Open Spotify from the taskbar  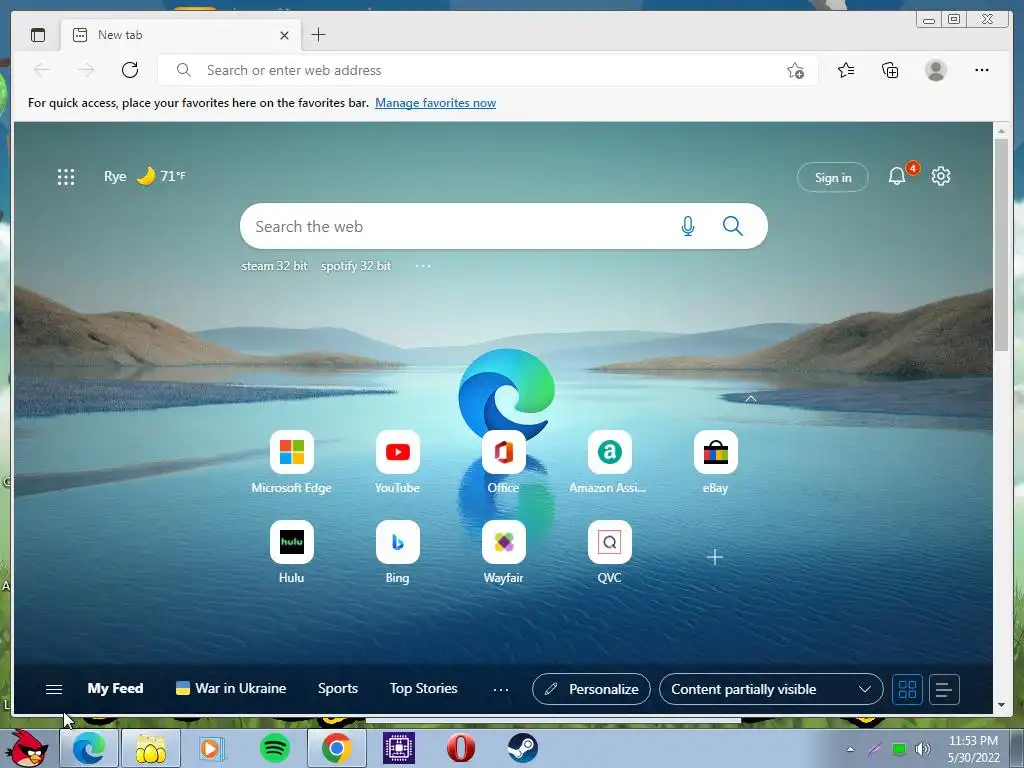pos(274,748)
